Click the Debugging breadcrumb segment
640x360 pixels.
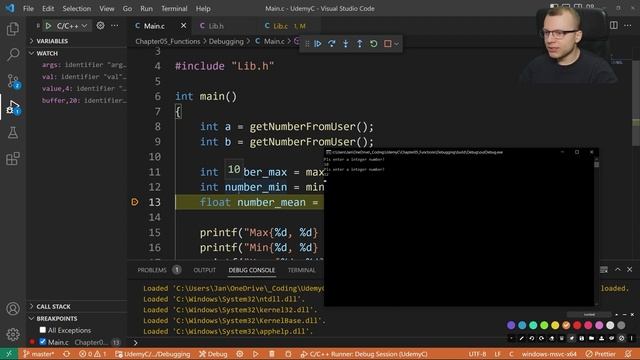226,41
